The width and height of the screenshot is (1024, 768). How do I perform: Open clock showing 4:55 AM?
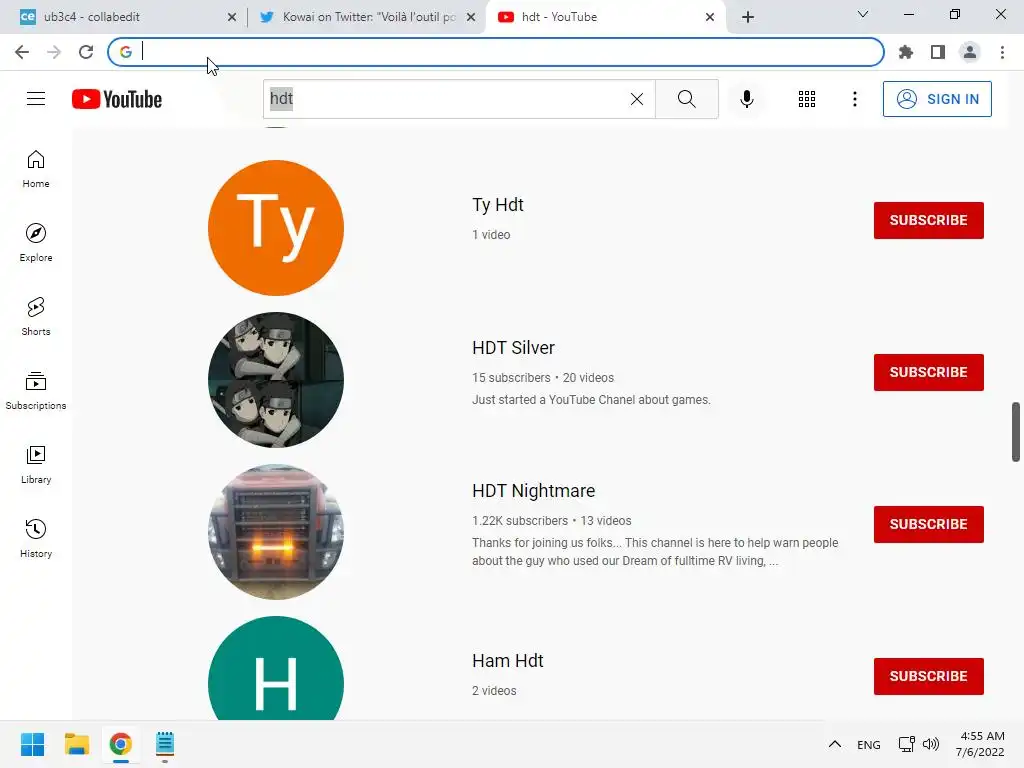point(980,744)
